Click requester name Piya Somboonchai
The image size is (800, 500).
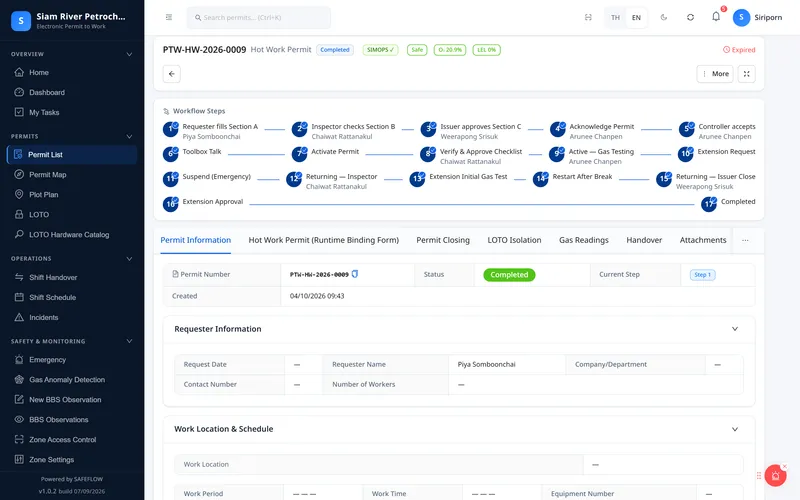486,364
